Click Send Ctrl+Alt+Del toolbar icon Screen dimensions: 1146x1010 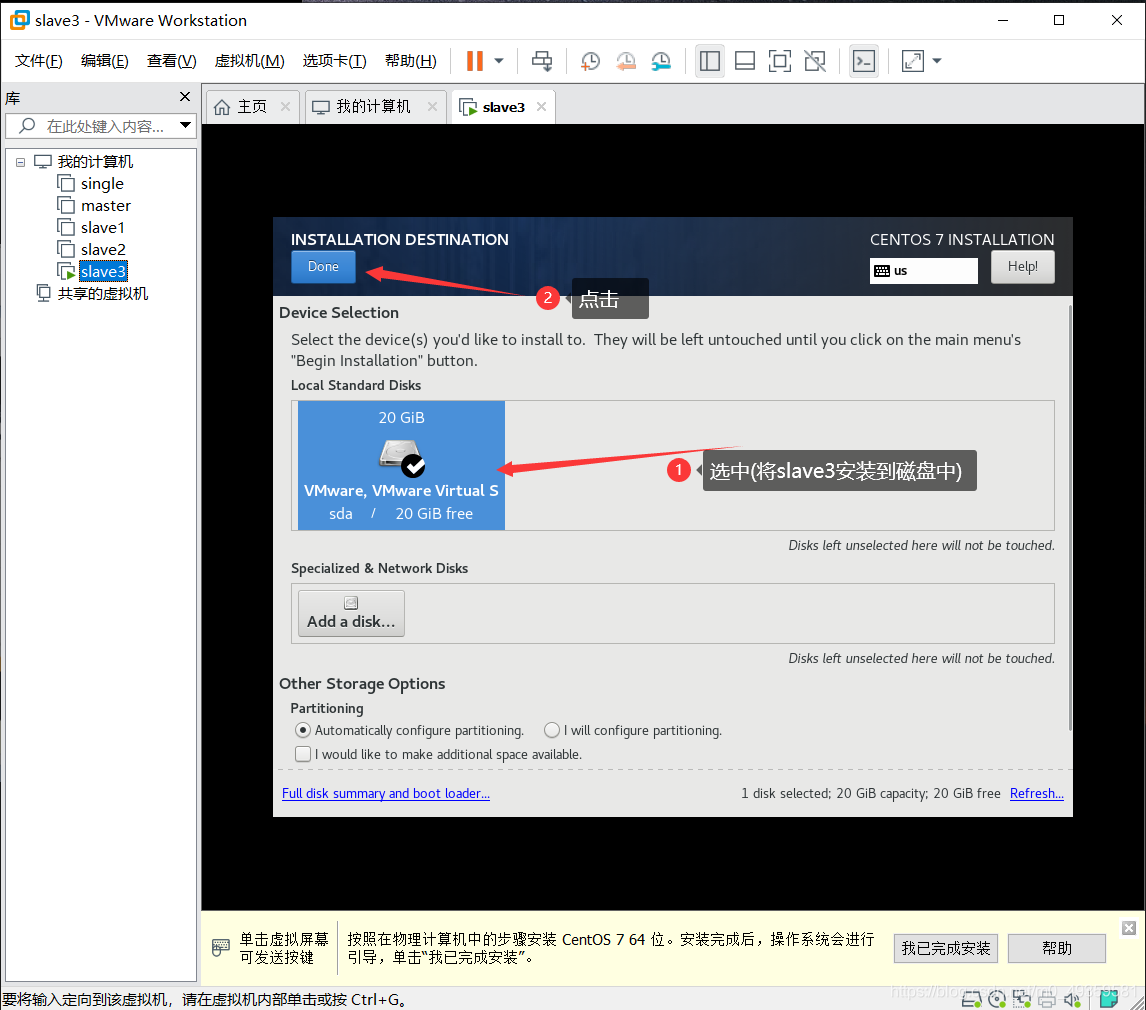pyautogui.click(x=542, y=61)
